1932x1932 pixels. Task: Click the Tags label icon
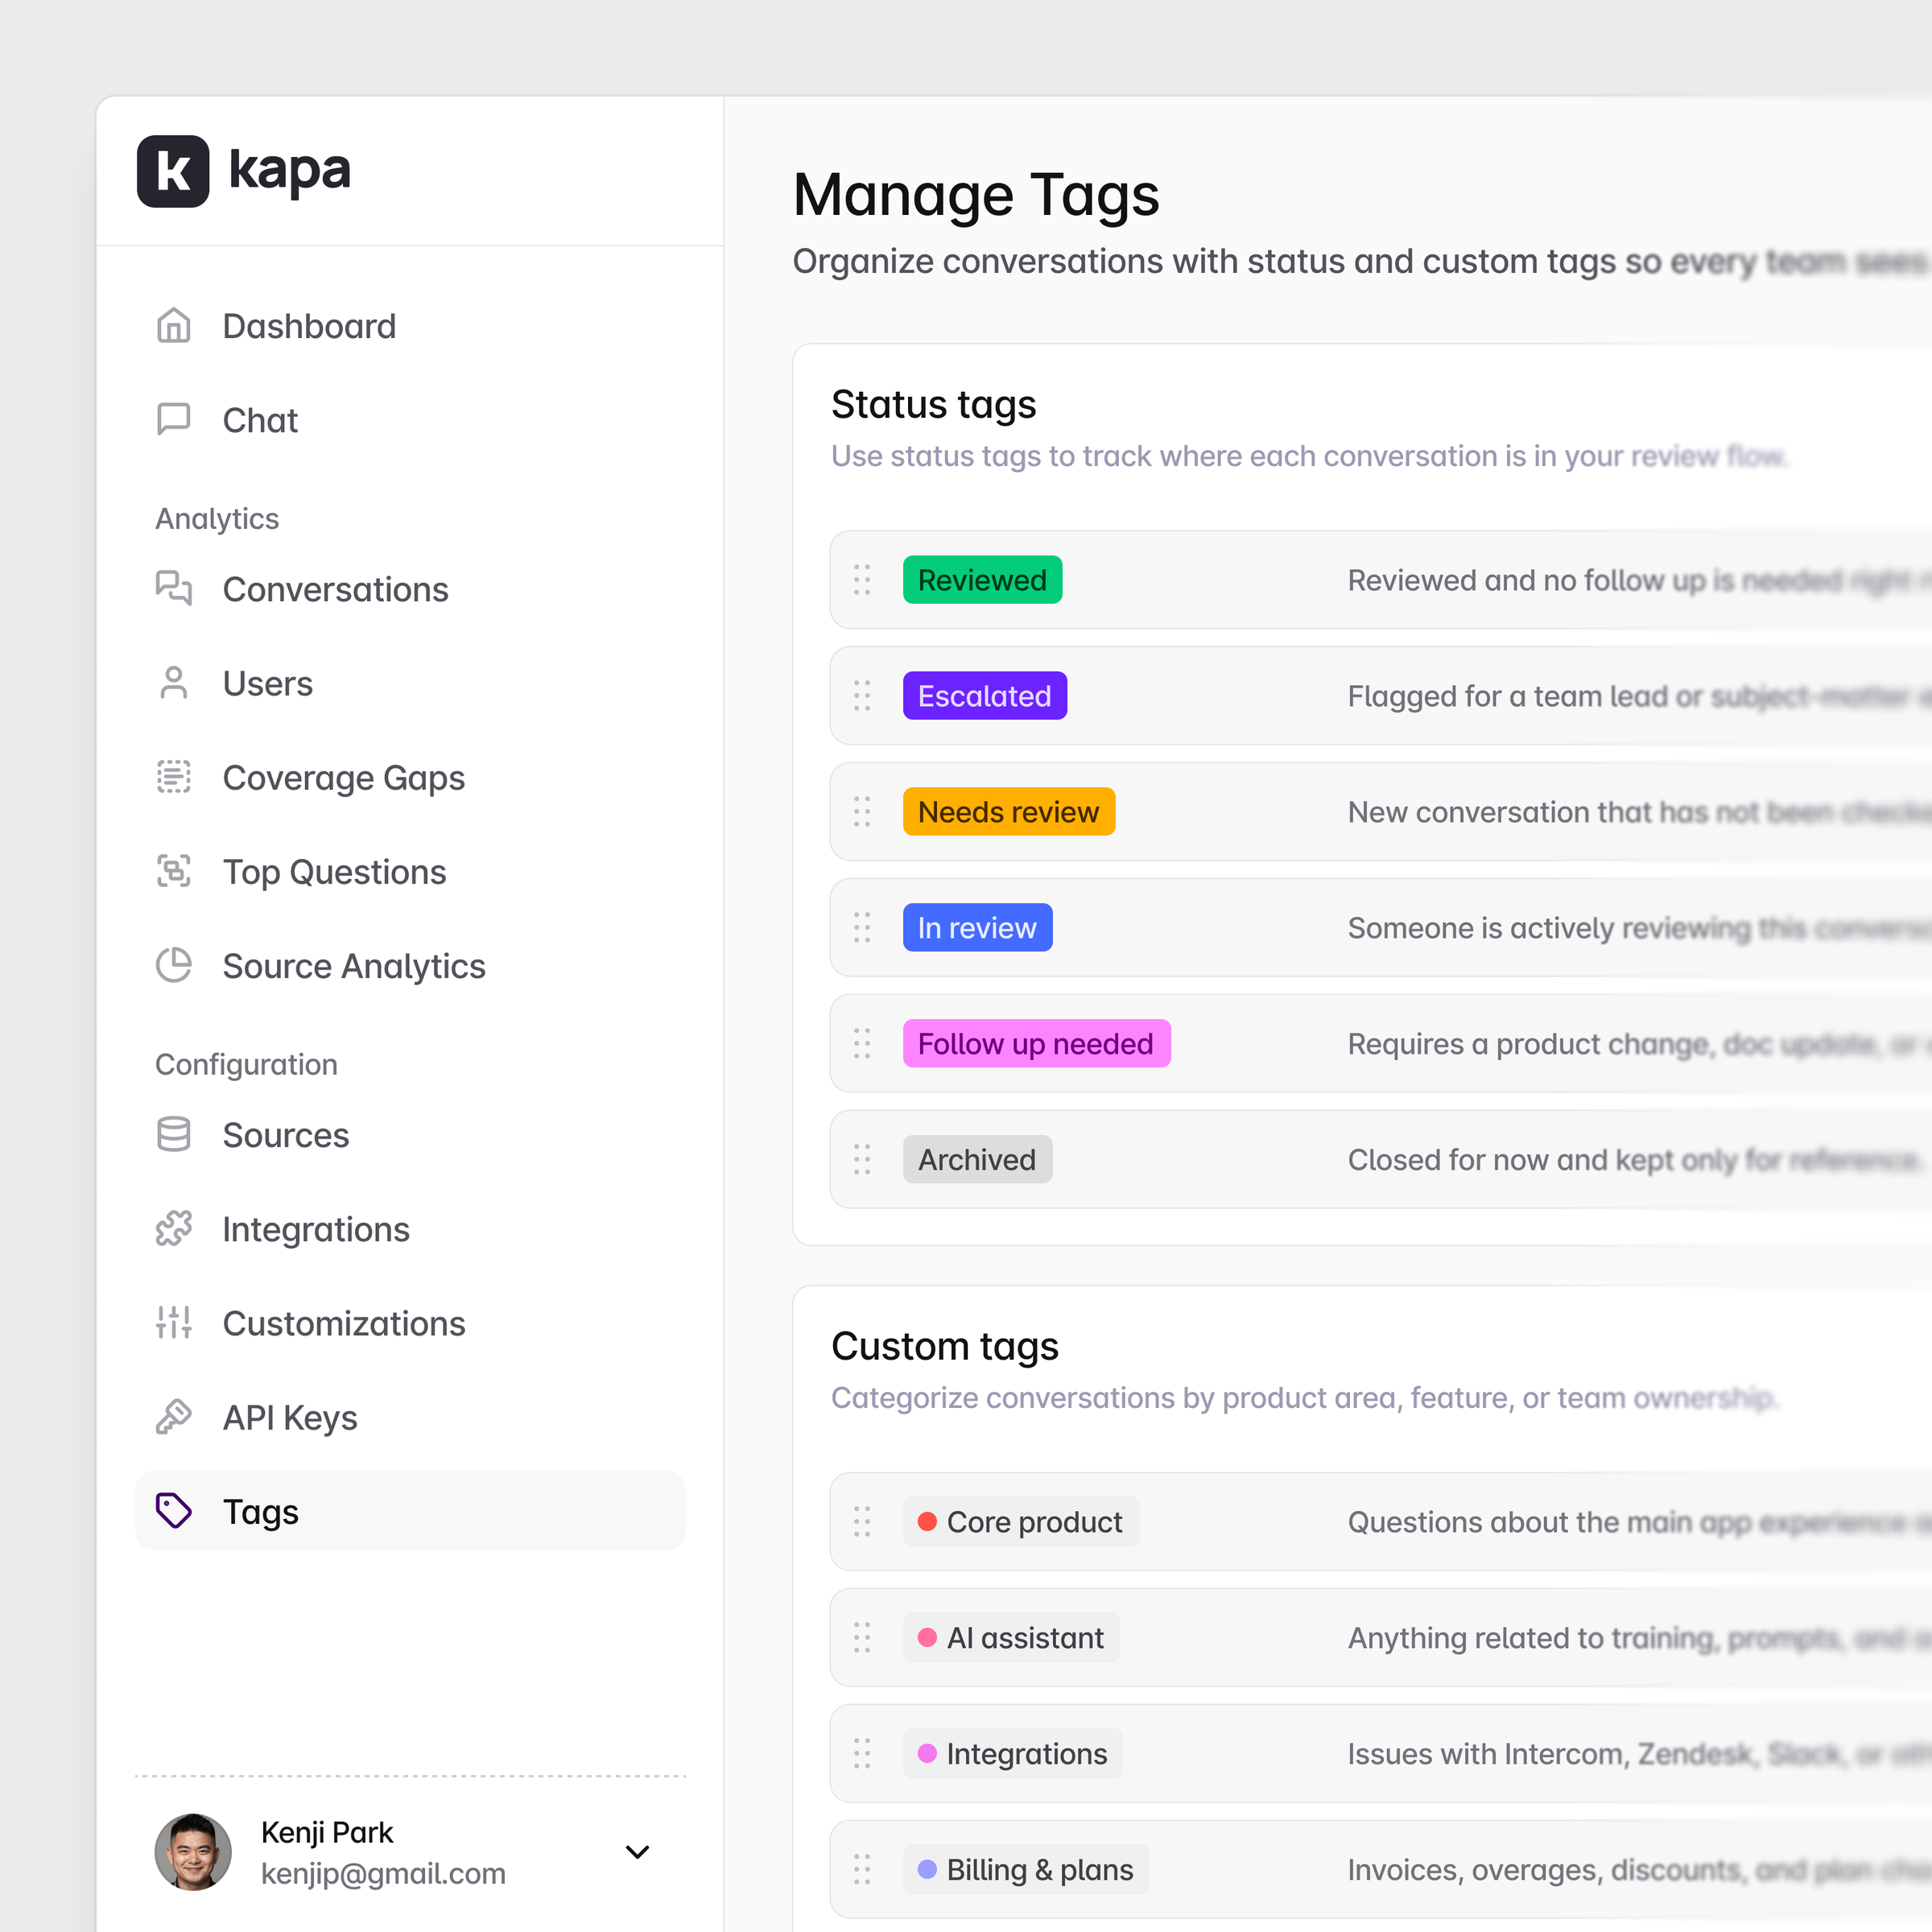174,1511
